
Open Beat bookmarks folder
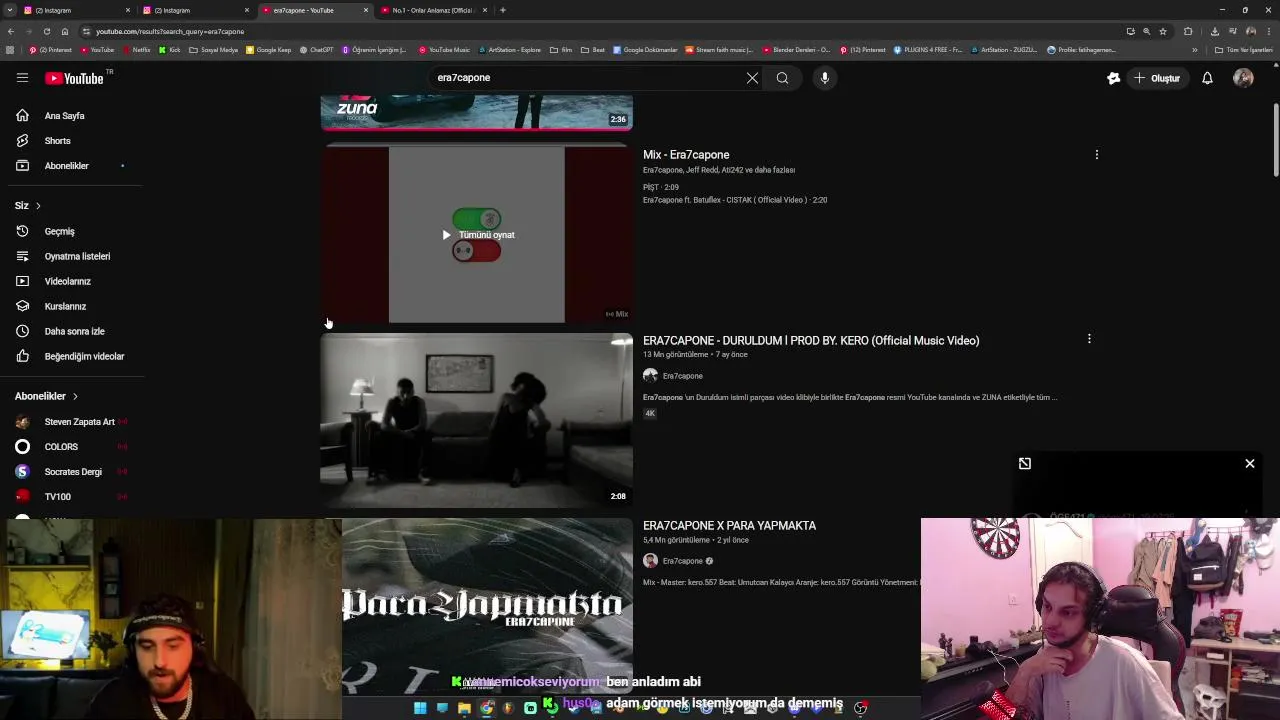coord(593,50)
